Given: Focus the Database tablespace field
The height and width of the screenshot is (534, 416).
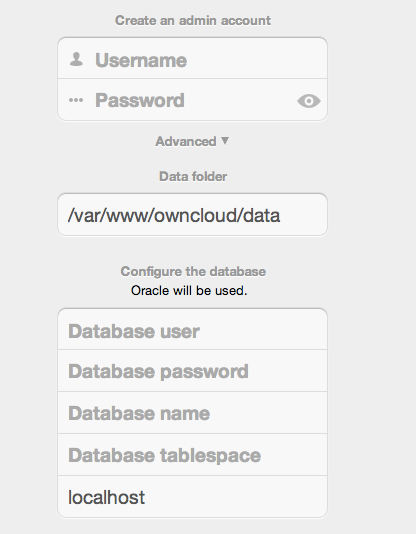Looking at the screenshot, I should 192,455.
